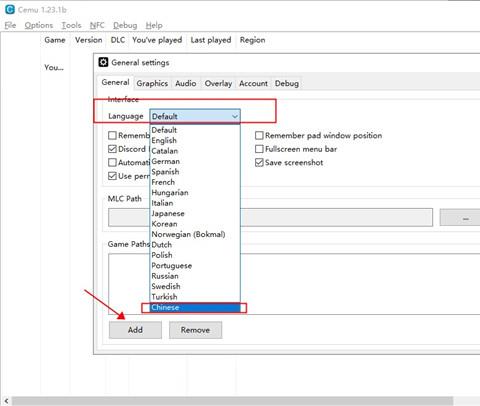
Task: Choose Default in the language list
Action: 195,130
